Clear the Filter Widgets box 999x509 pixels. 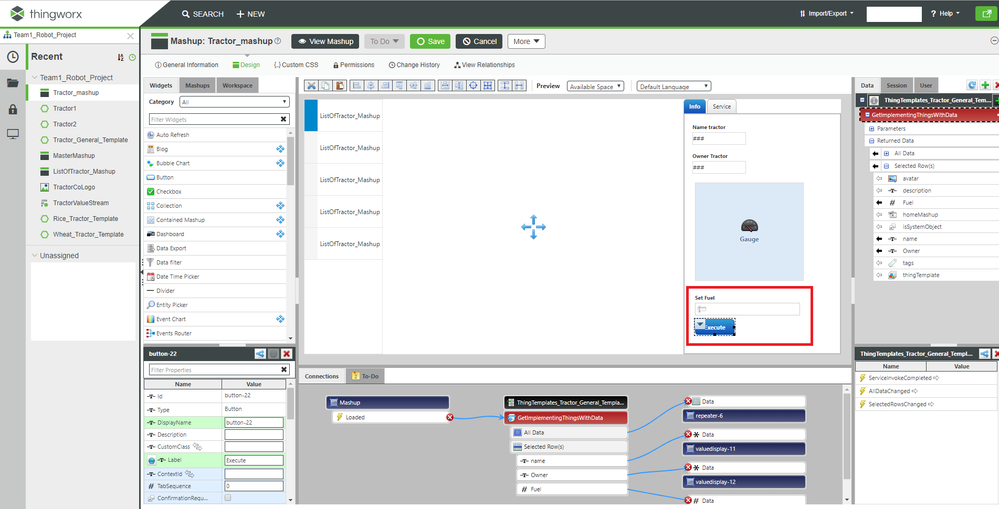[x=284, y=119]
